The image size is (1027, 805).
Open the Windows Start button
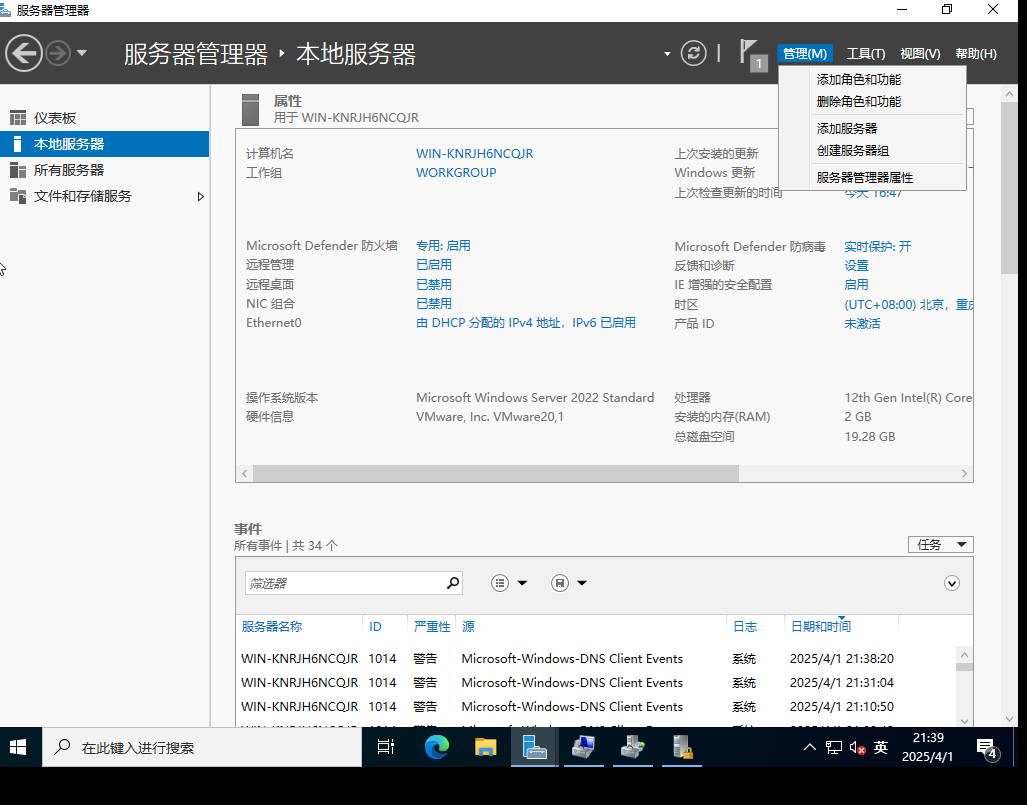point(18,747)
